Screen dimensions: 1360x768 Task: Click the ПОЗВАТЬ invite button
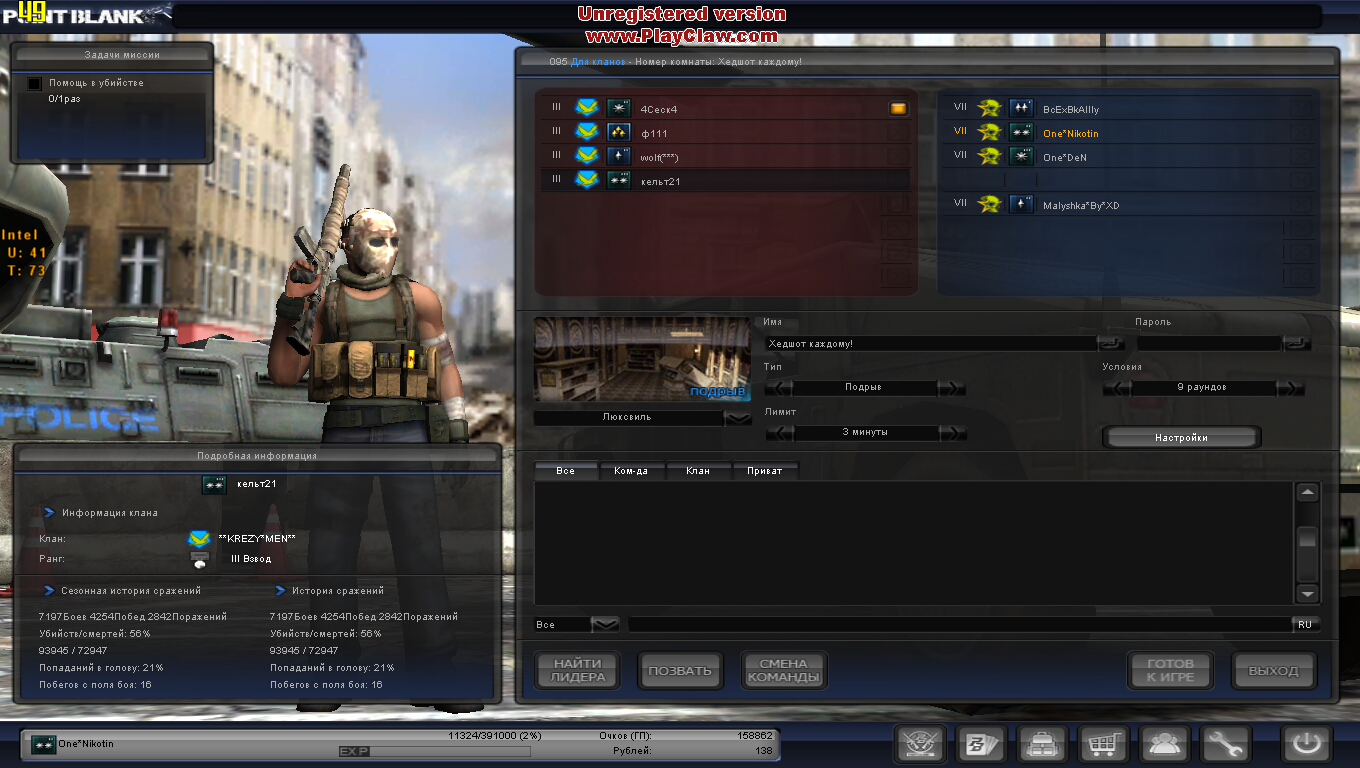click(x=680, y=671)
